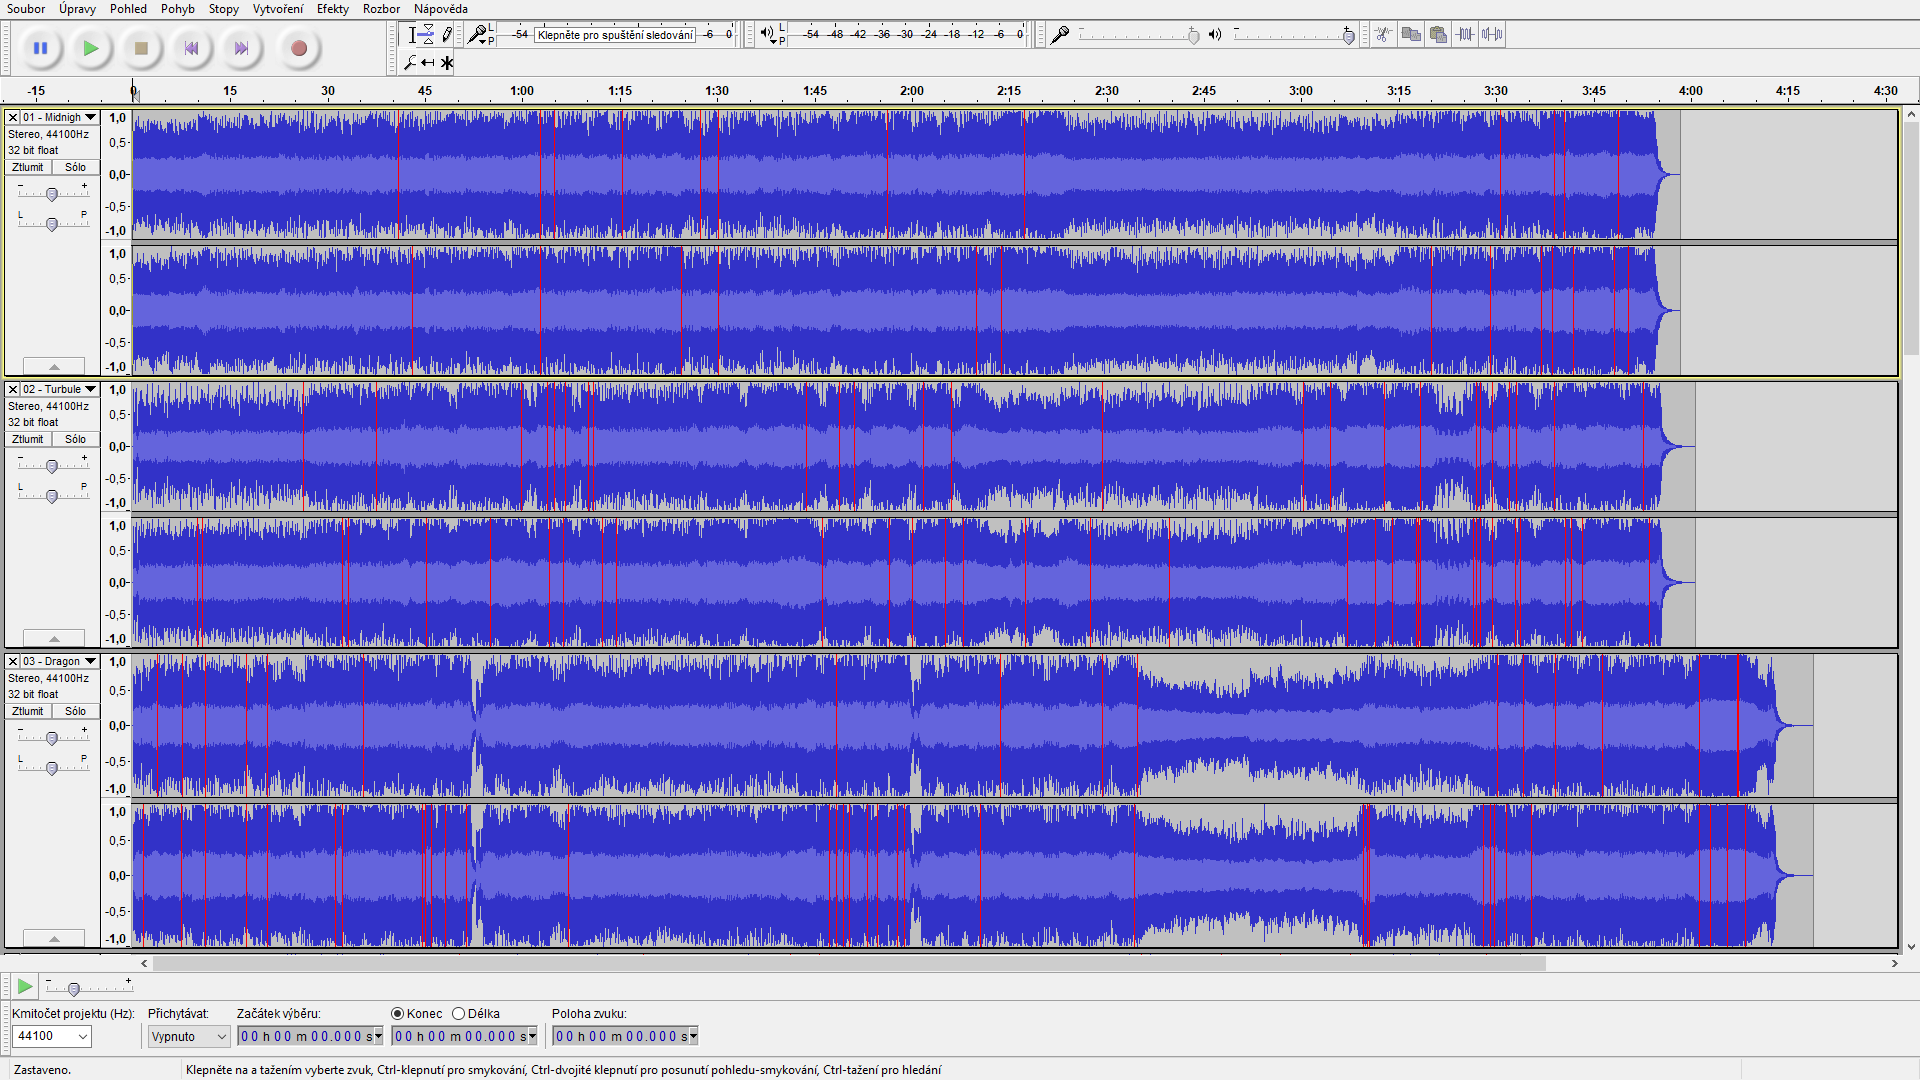Open the Rozbor menu
Viewport: 1920px width, 1080px height.
(381, 9)
